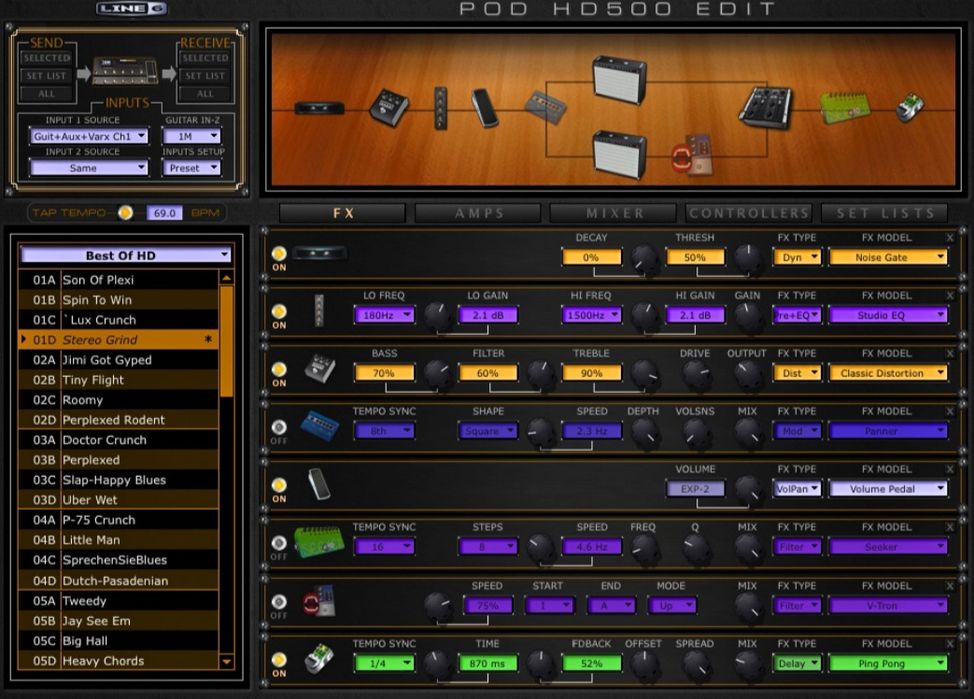Select the mixer block in signal chain
The height and width of the screenshot is (699, 974).
(x=766, y=107)
